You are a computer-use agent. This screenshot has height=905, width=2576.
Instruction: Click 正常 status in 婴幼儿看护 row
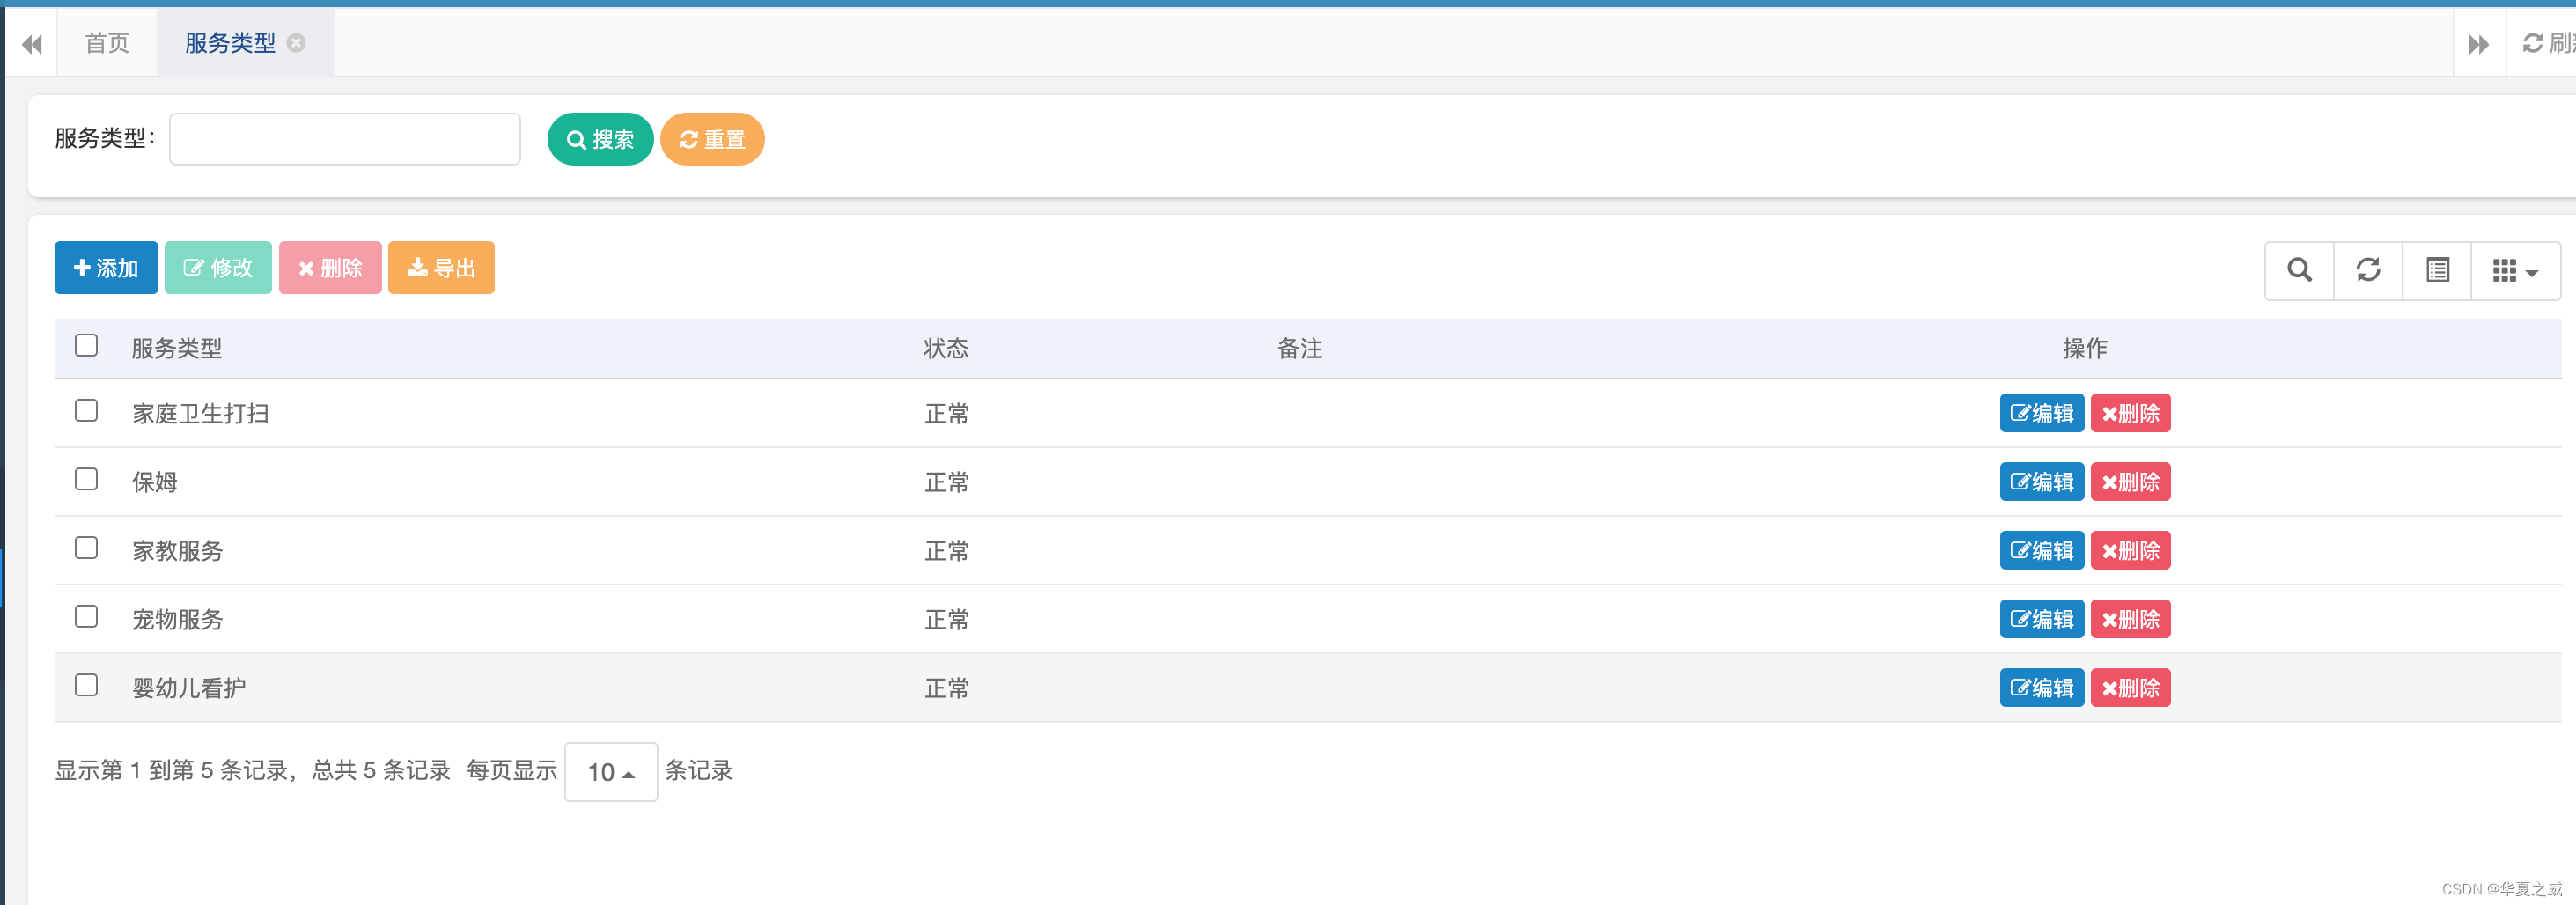947,689
